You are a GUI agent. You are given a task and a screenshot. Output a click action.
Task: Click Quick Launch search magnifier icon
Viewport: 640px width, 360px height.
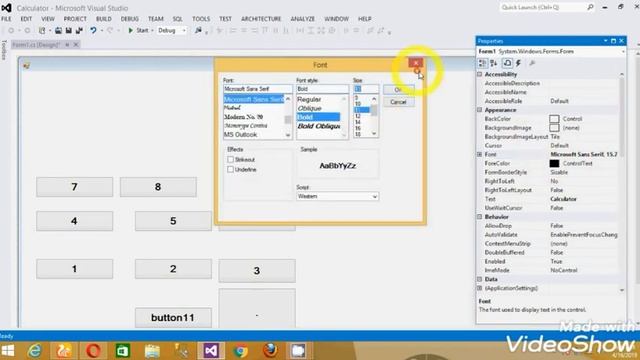590,7
